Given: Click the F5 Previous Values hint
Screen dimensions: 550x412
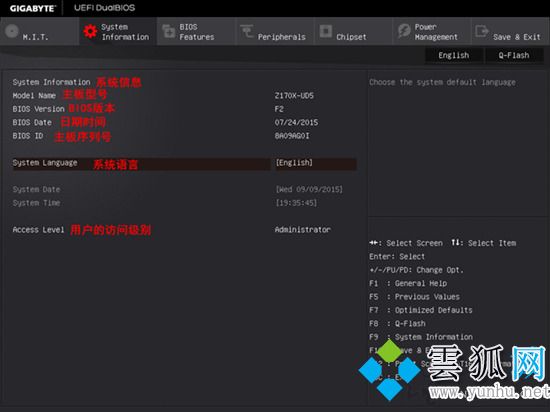Looking at the screenshot, I should point(414,297).
